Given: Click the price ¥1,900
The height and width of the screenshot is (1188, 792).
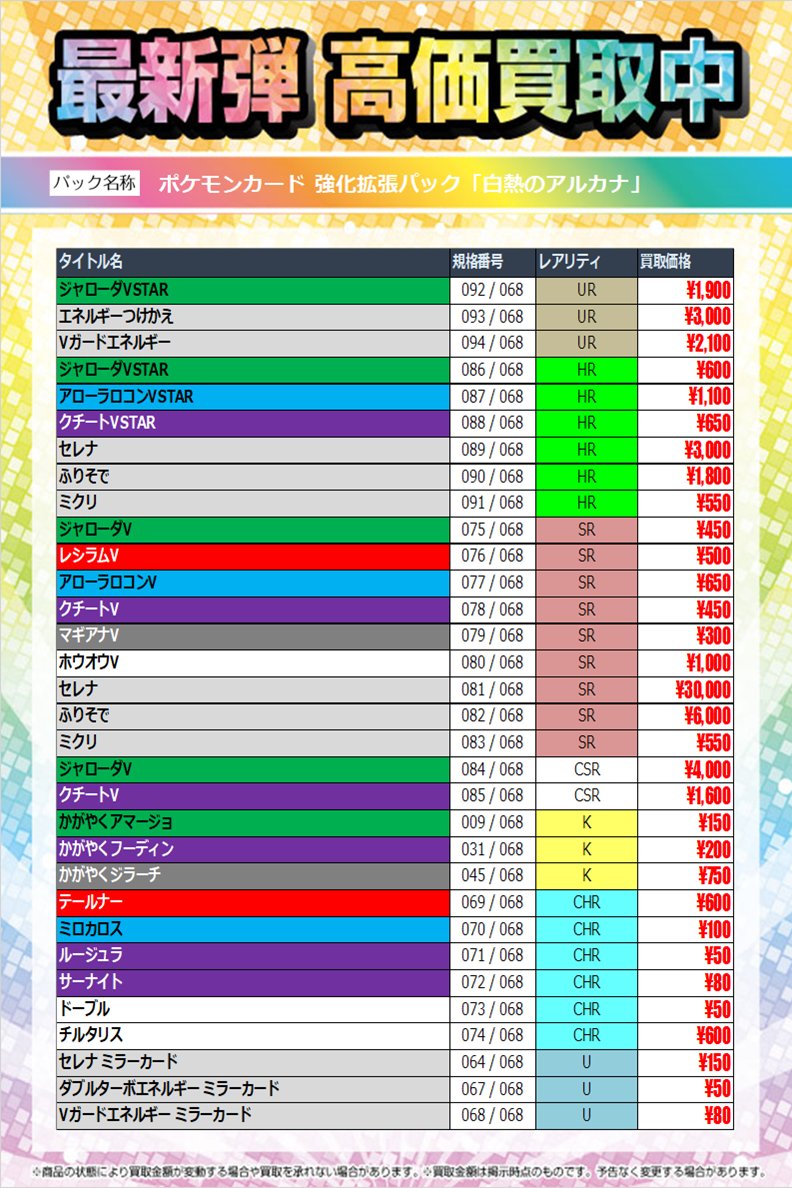Looking at the screenshot, I should 708,290.
